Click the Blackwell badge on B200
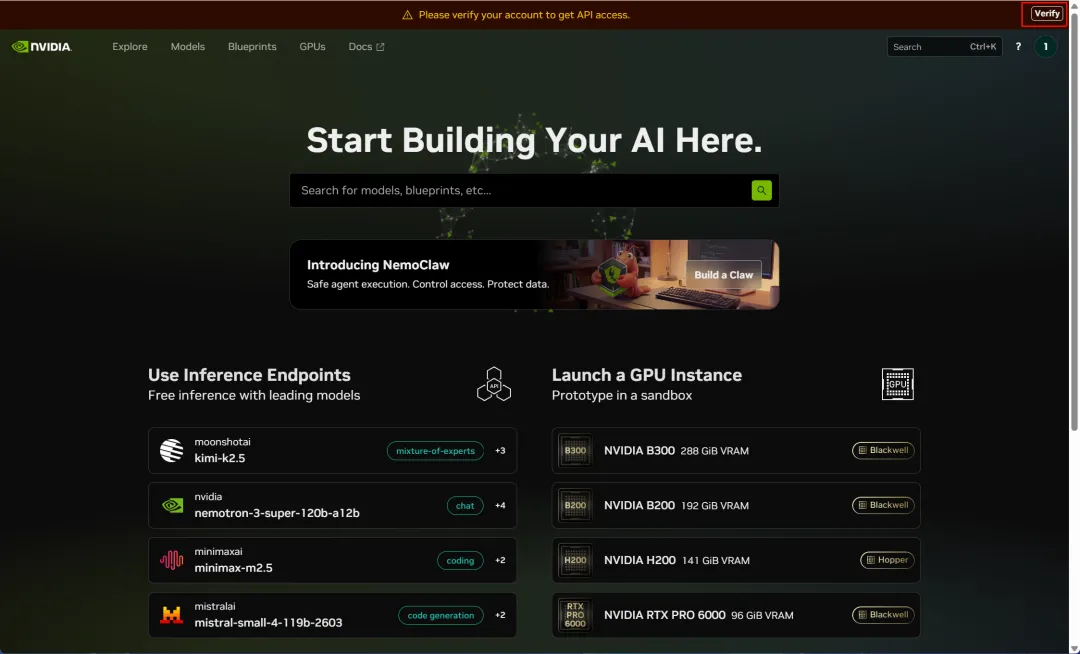Screen dimensions: 1080x654 (883, 505)
